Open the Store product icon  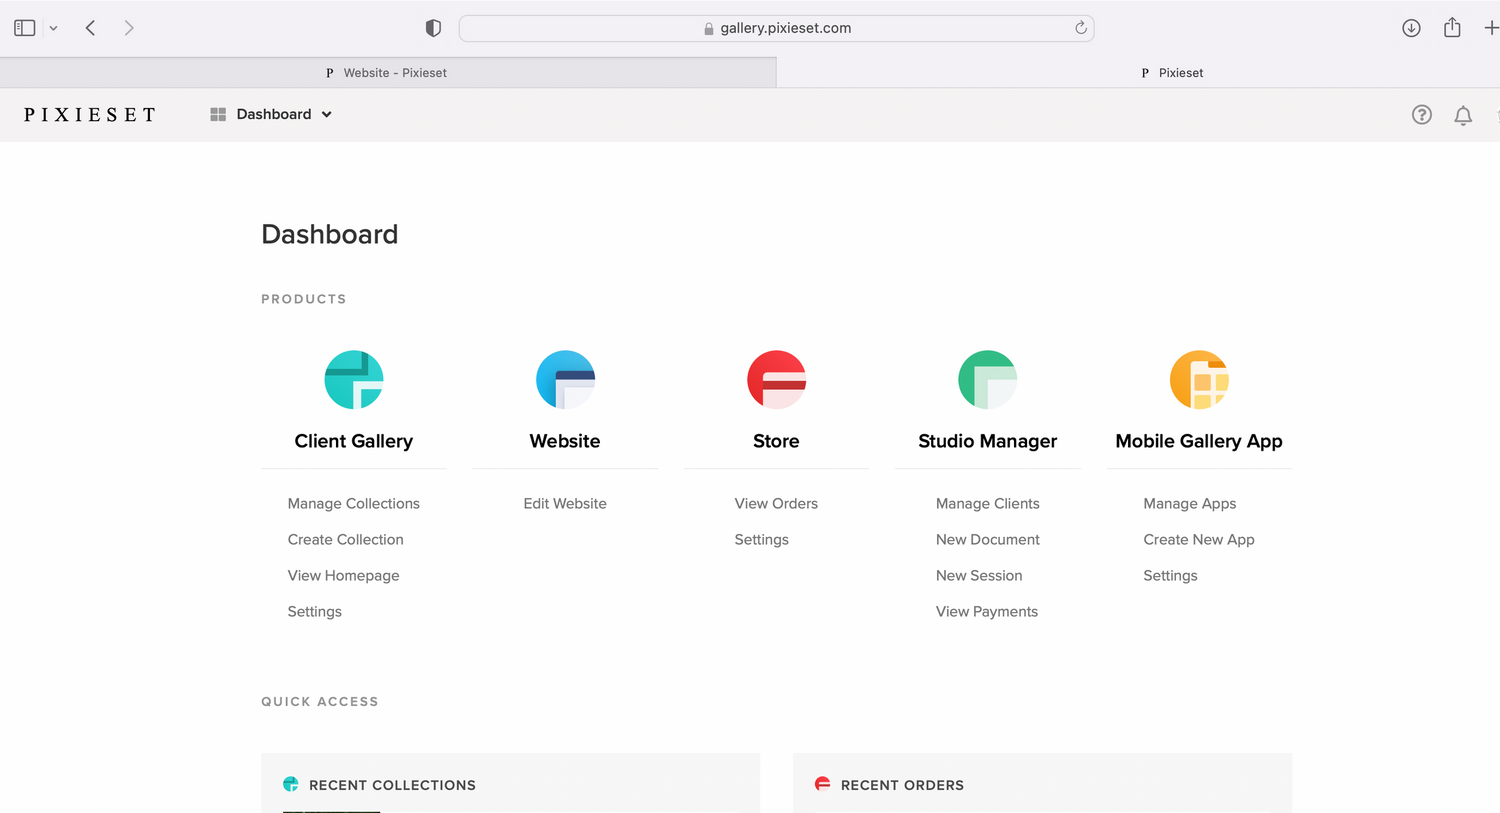776,380
